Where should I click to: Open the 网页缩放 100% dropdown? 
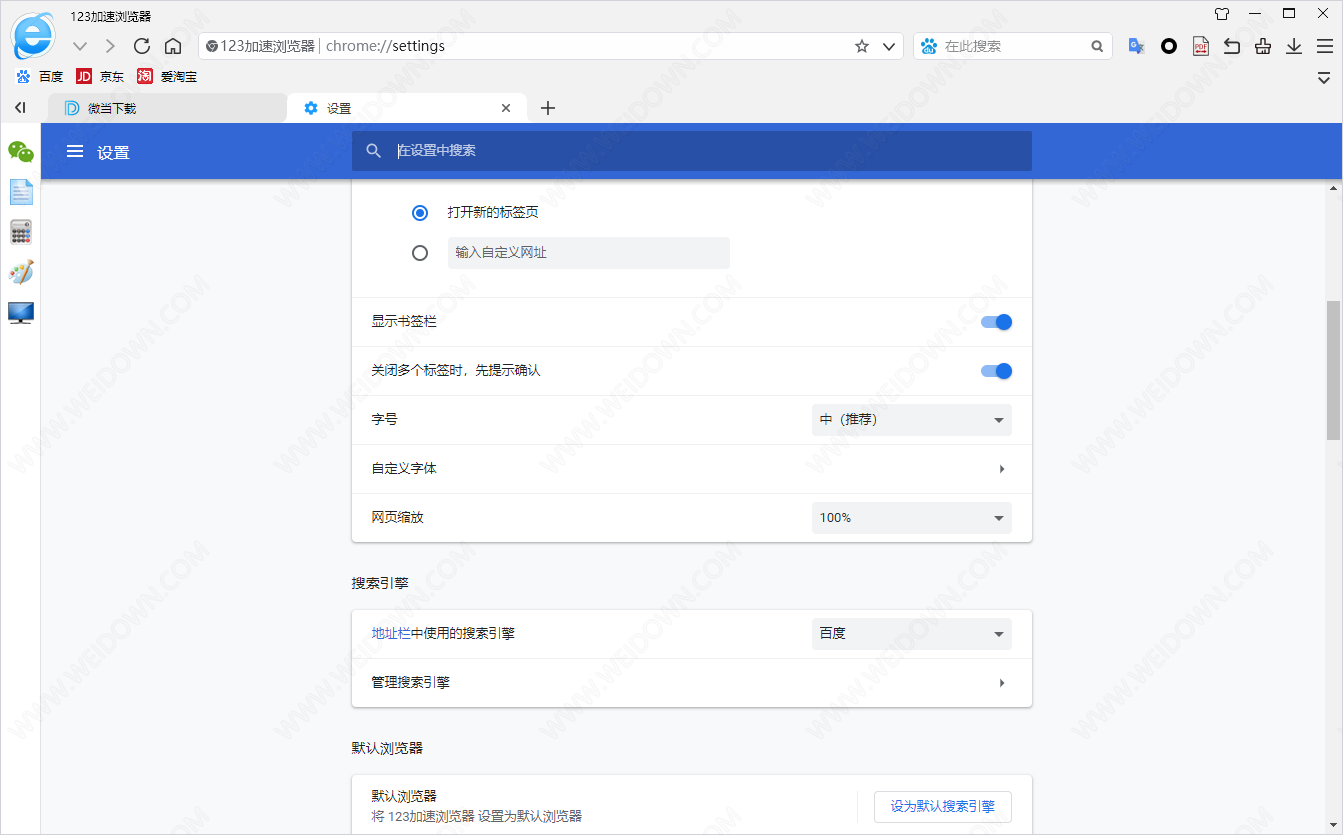[912, 518]
